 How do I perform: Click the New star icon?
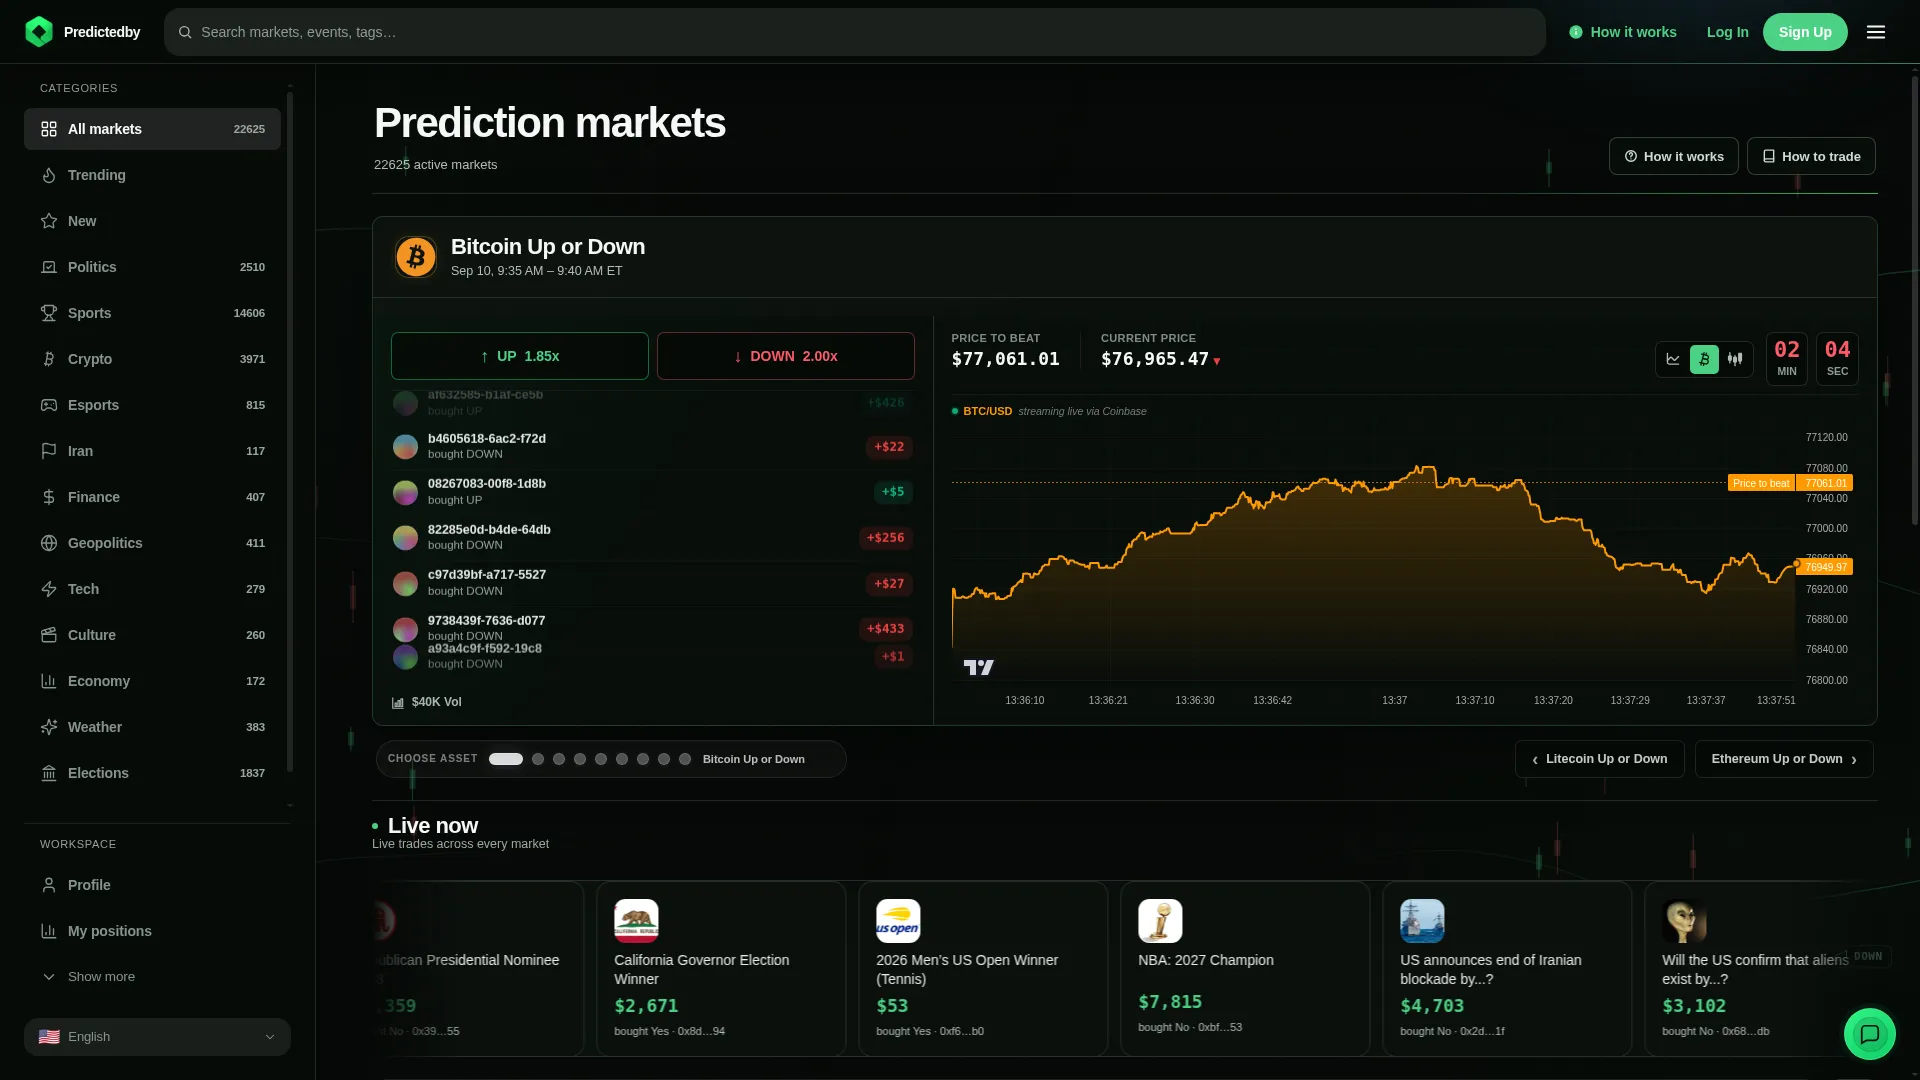click(49, 221)
